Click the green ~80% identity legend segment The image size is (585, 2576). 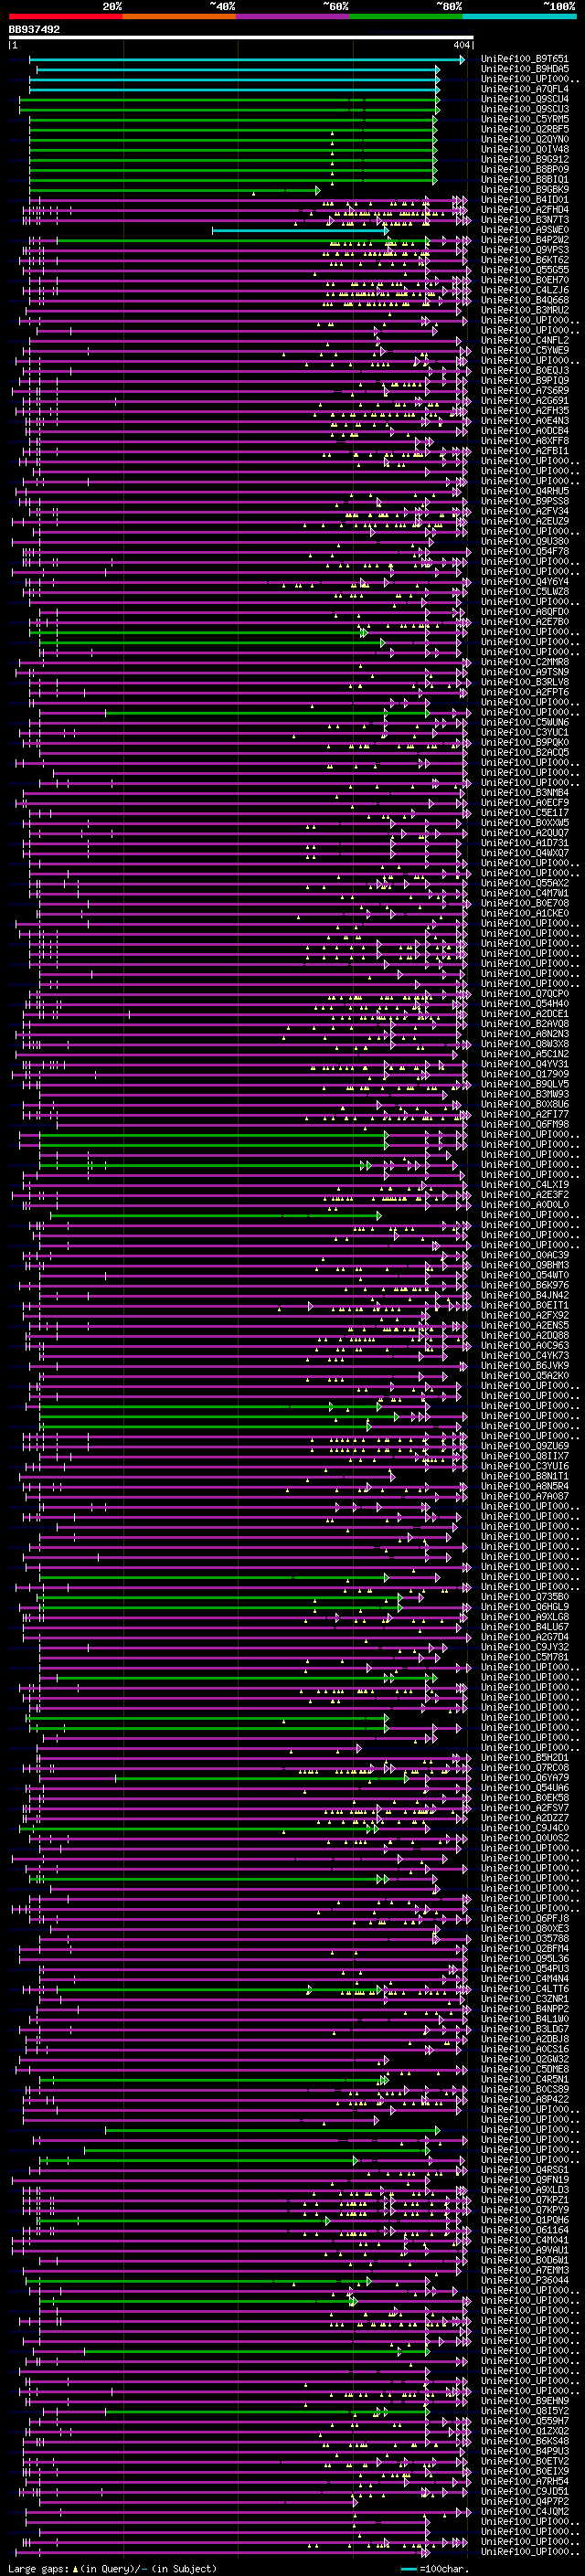(x=406, y=16)
